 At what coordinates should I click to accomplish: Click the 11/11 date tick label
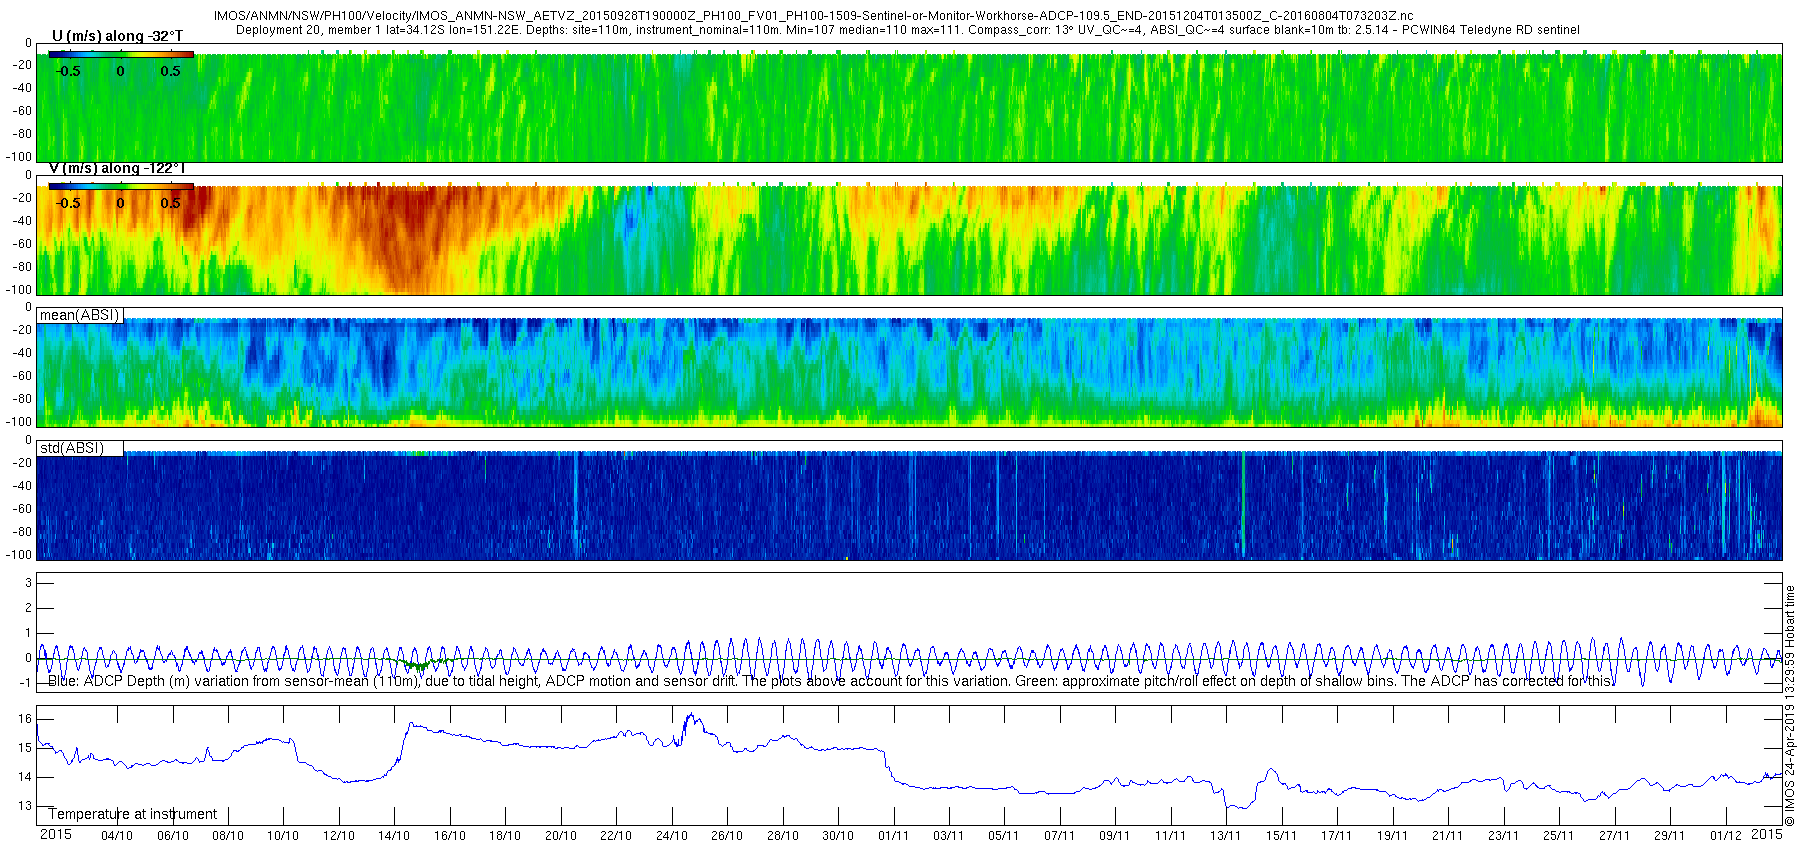tap(1171, 836)
